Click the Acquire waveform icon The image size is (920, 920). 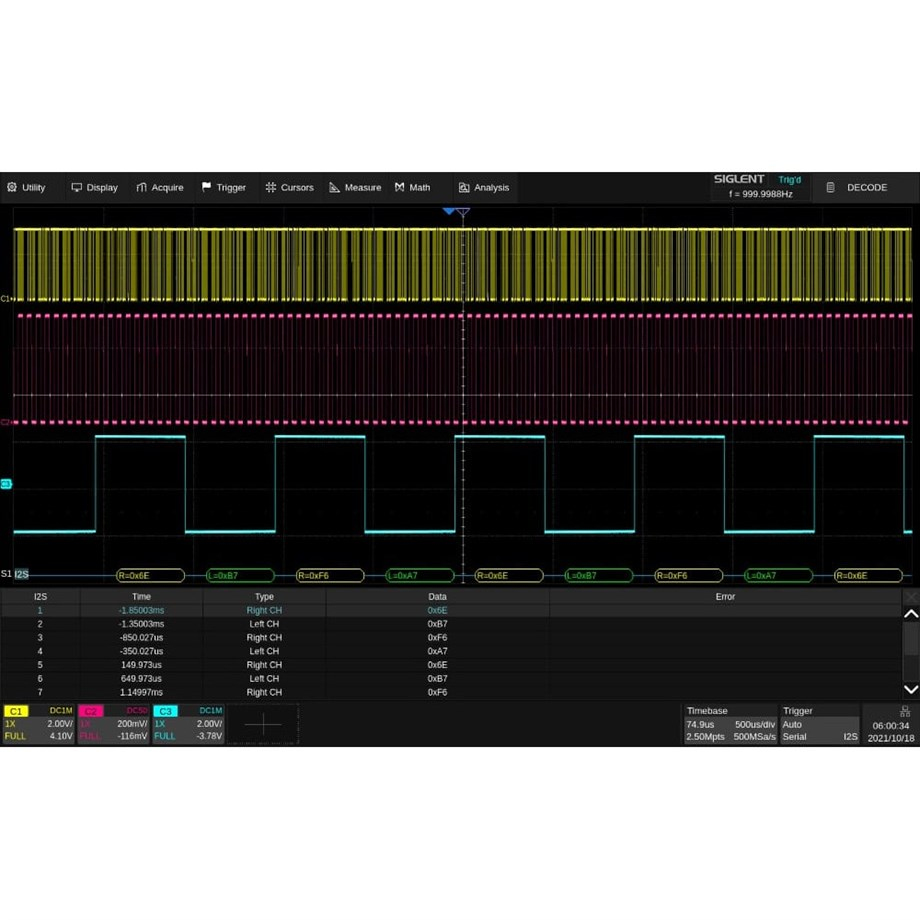141,187
